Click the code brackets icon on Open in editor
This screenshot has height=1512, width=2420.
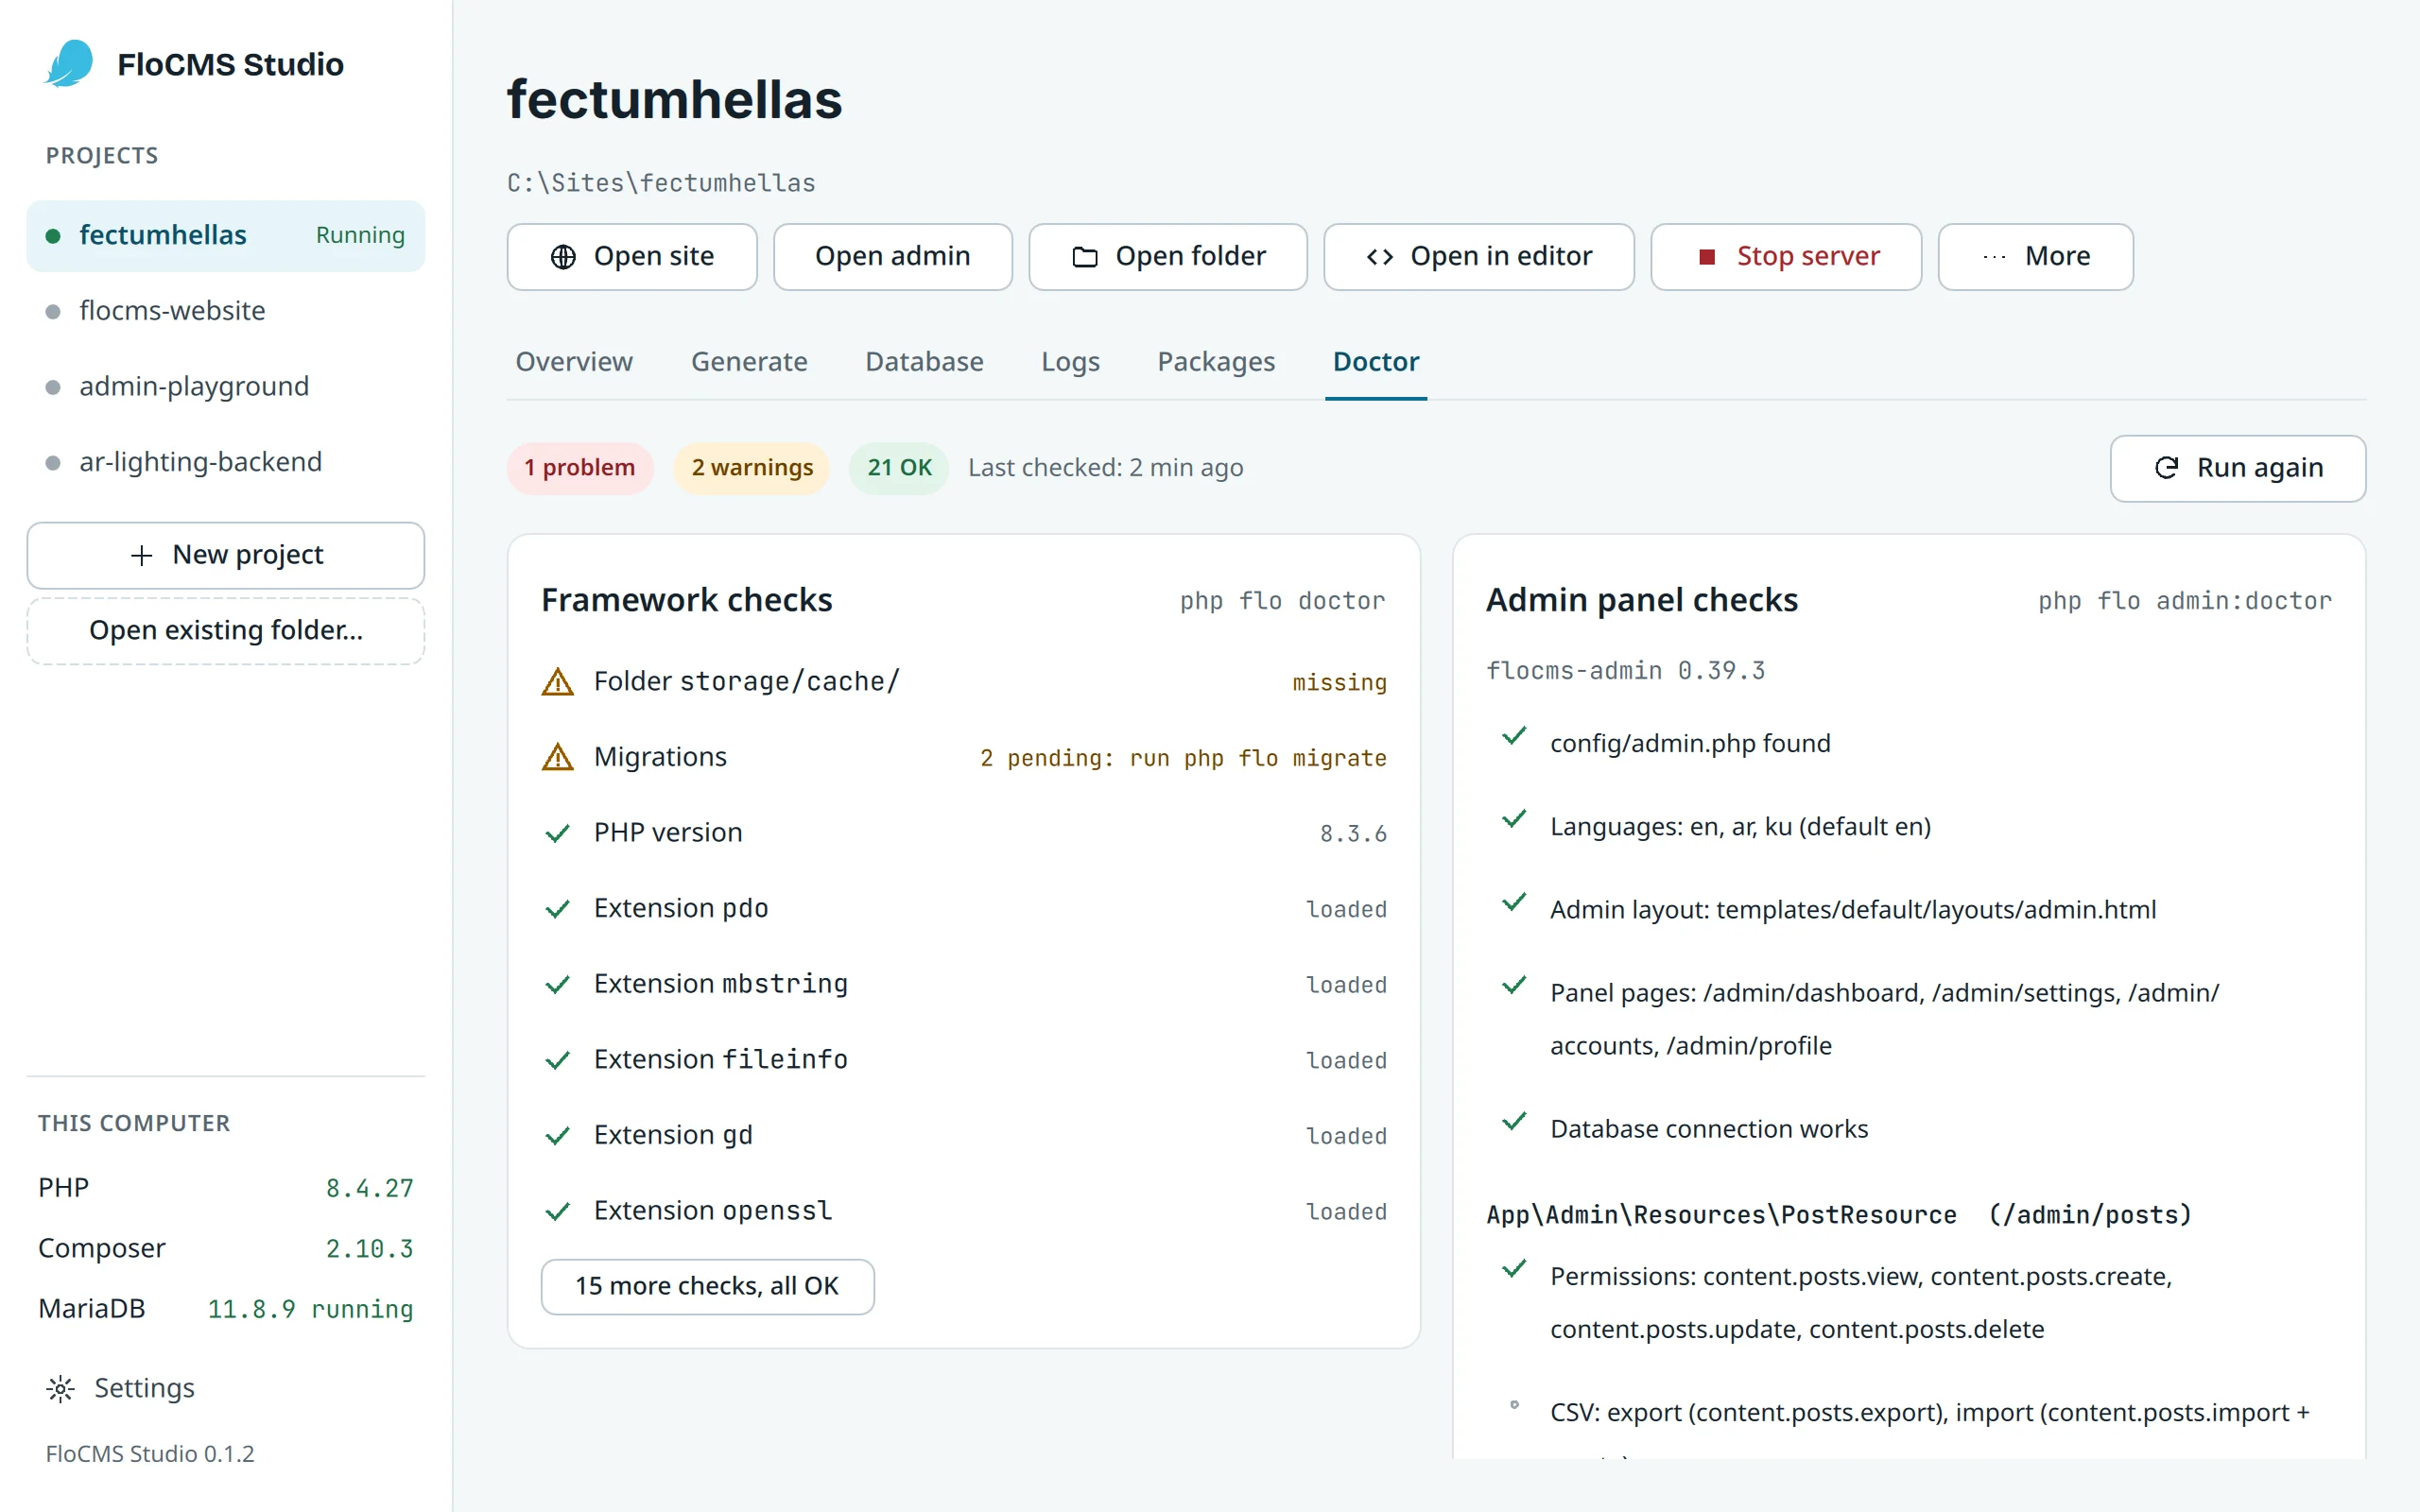(1380, 257)
